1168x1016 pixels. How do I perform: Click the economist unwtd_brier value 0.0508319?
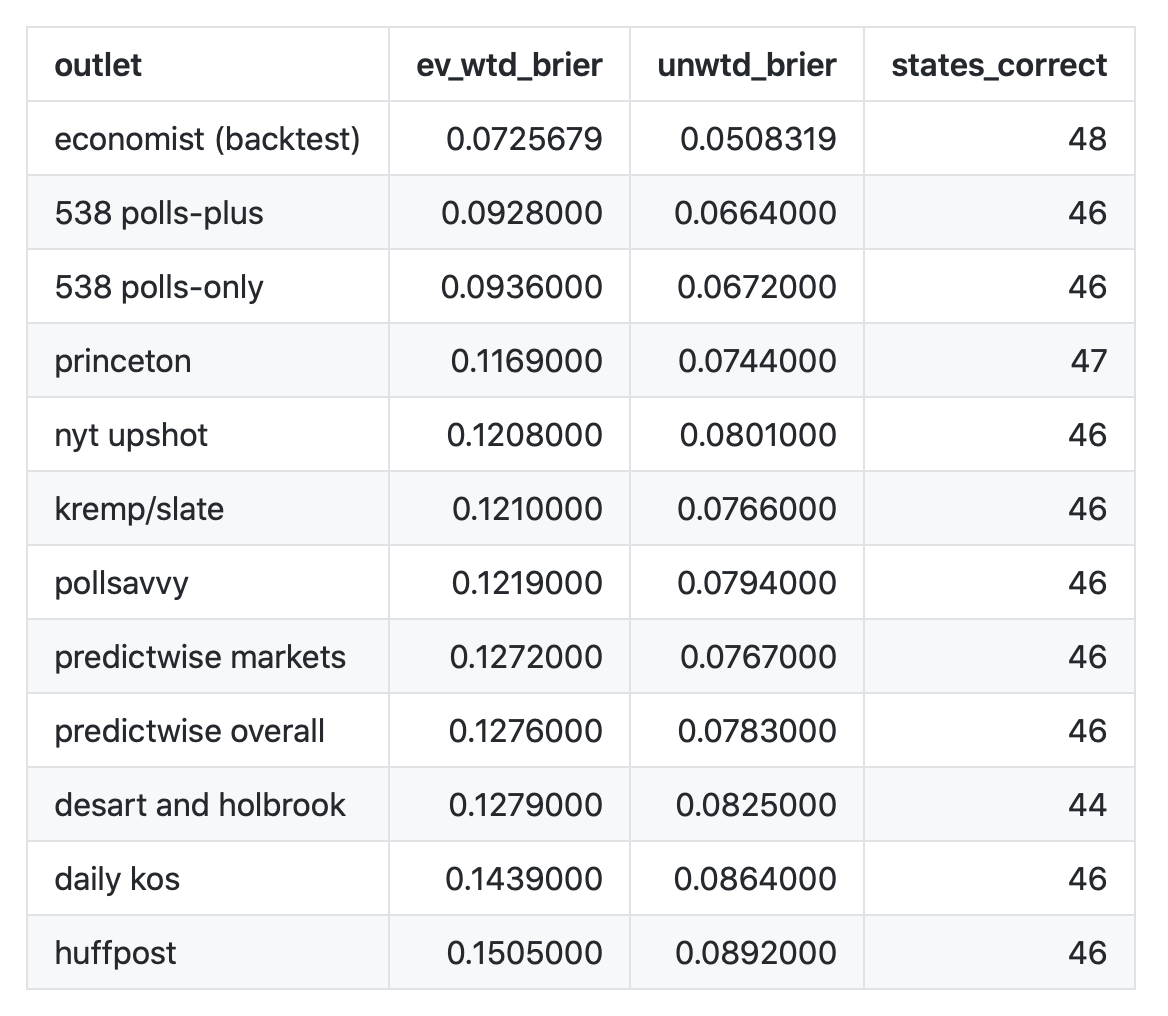coord(758,139)
